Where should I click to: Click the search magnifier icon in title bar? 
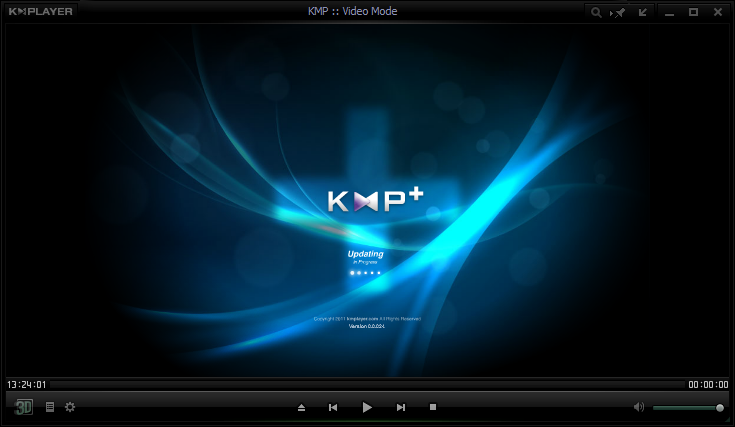pos(596,12)
